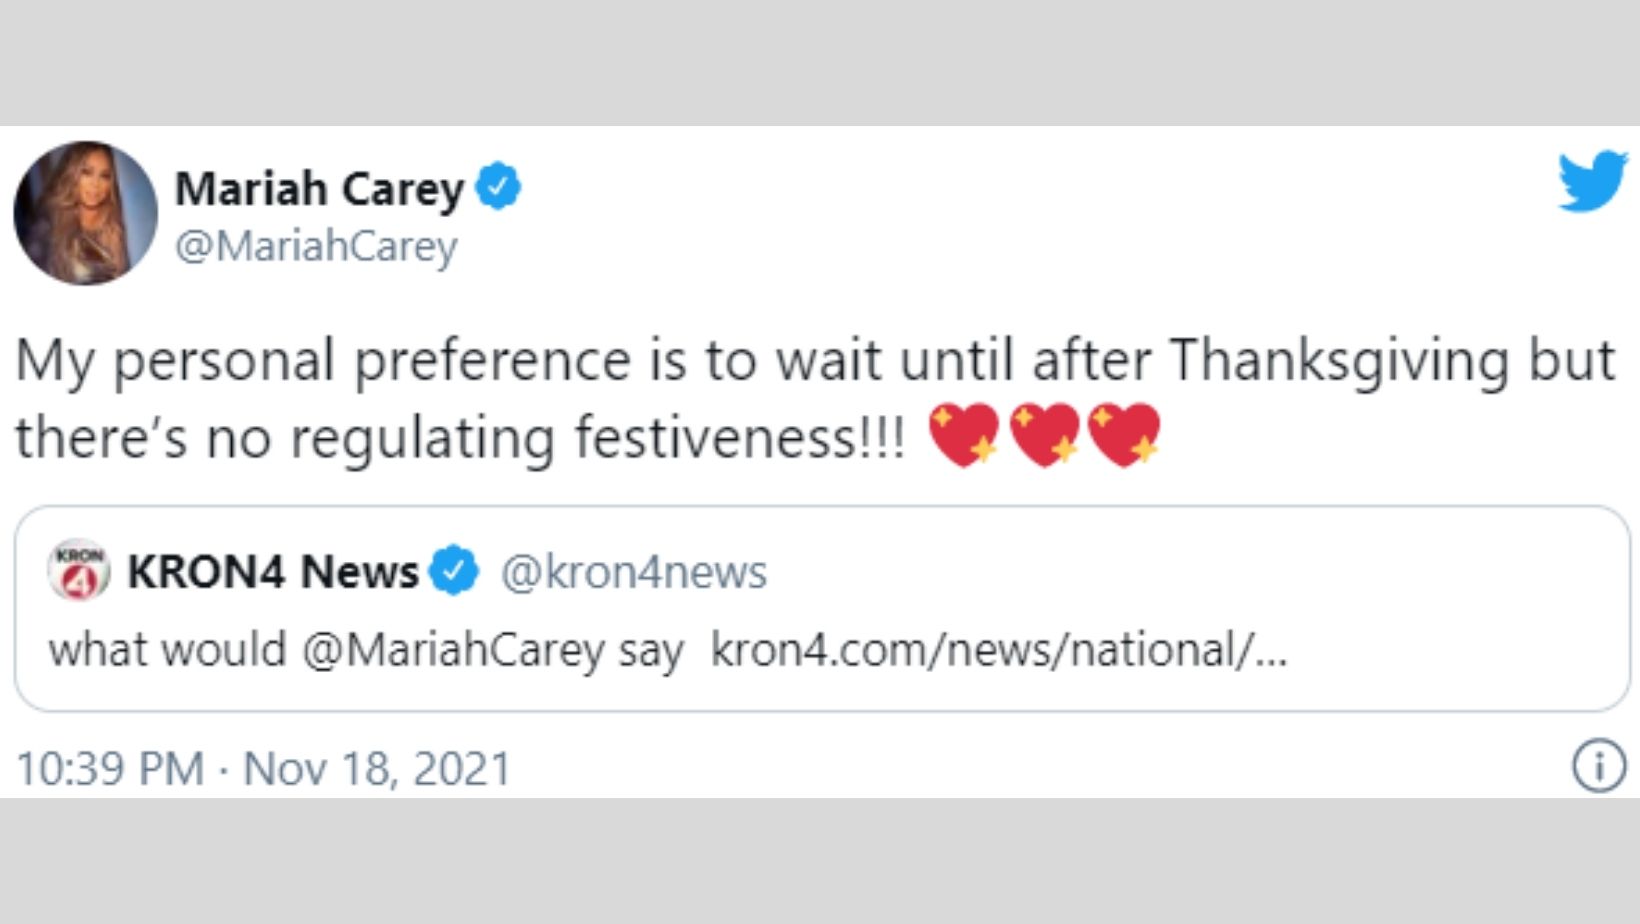Click the verified badge next to KRON4 News

pyautogui.click(x=455, y=571)
